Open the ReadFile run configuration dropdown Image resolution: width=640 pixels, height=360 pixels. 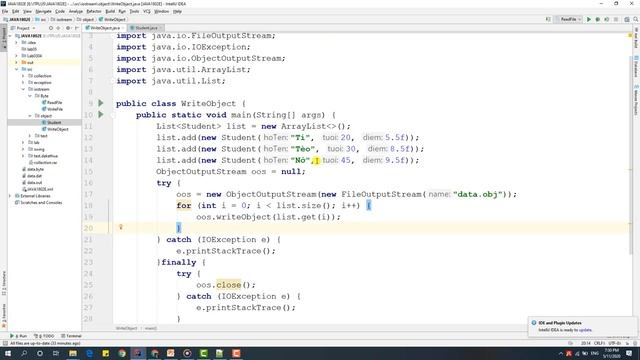[569, 19]
